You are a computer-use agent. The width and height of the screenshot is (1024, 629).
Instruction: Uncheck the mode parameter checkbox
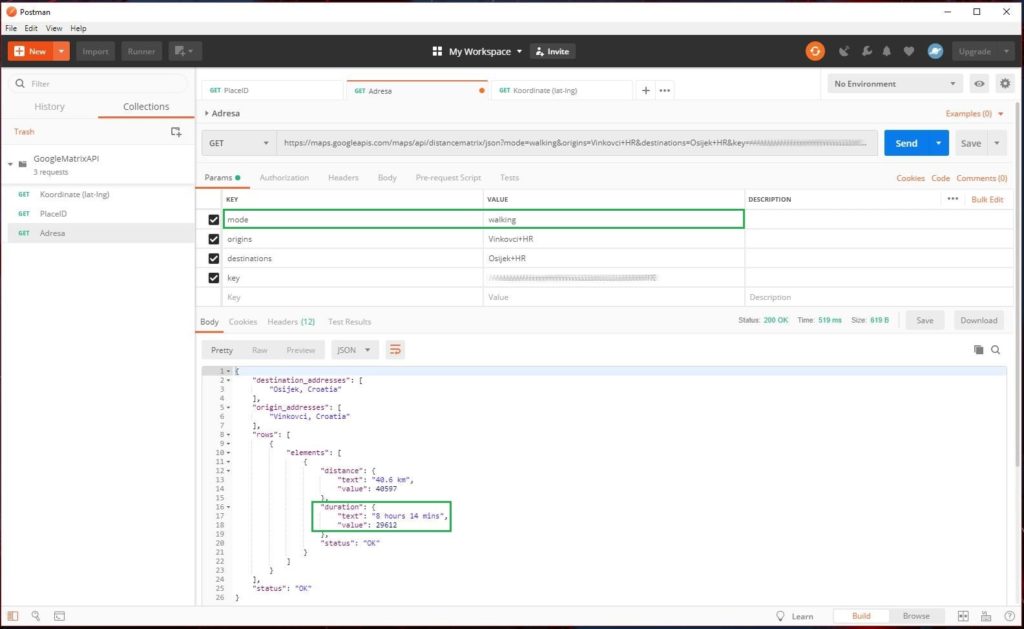[214, 220]
